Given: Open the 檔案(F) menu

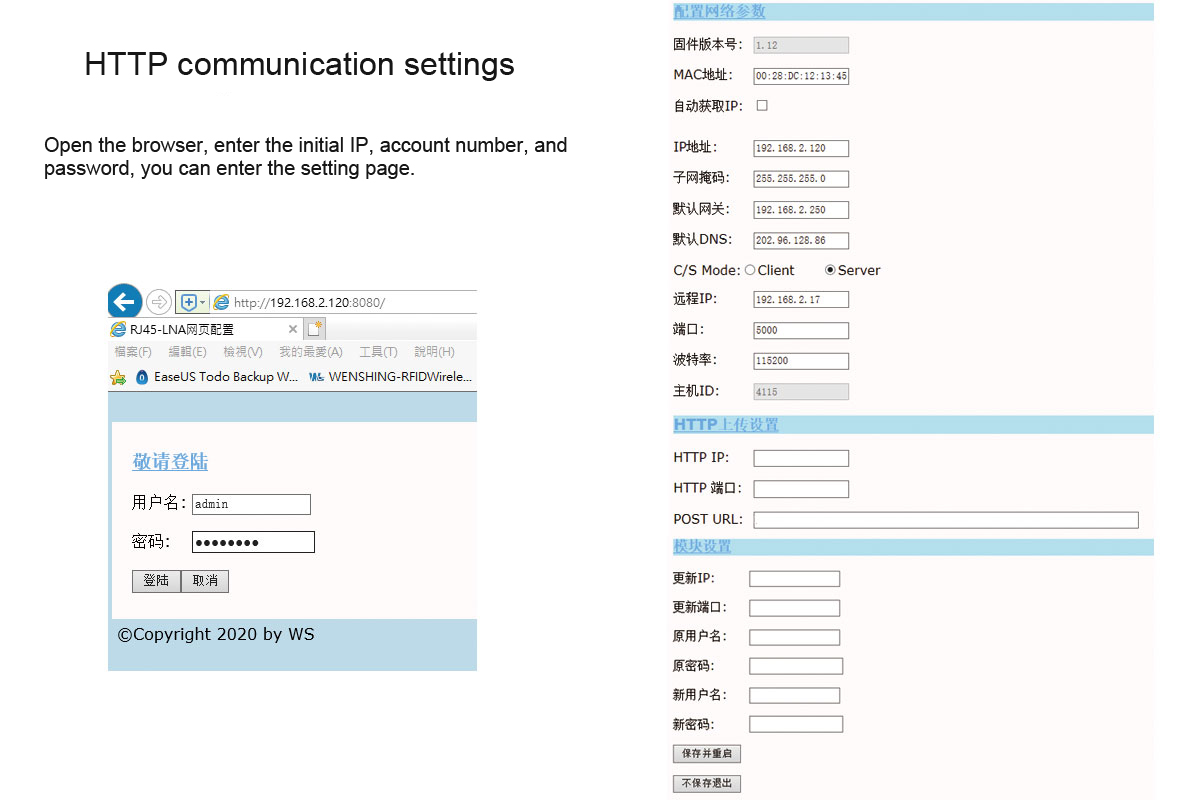Looking at the screenshot, I should click(133, 352).
